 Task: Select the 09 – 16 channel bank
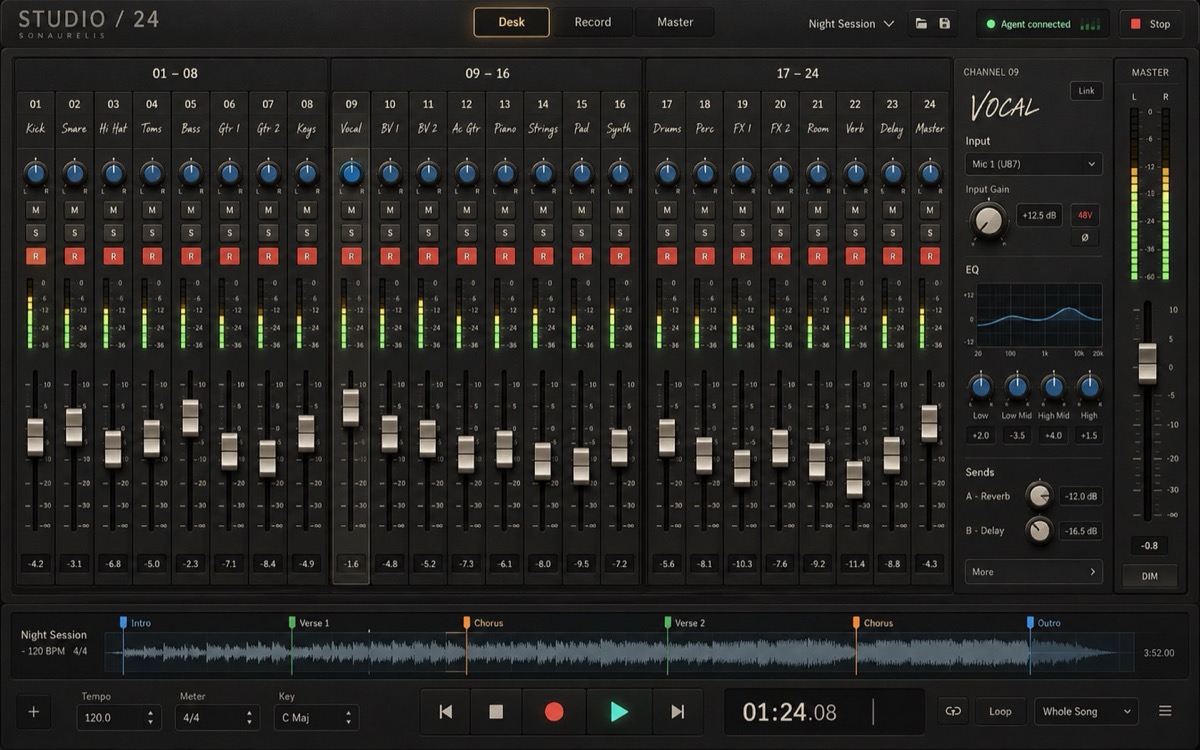click(487, 74)
